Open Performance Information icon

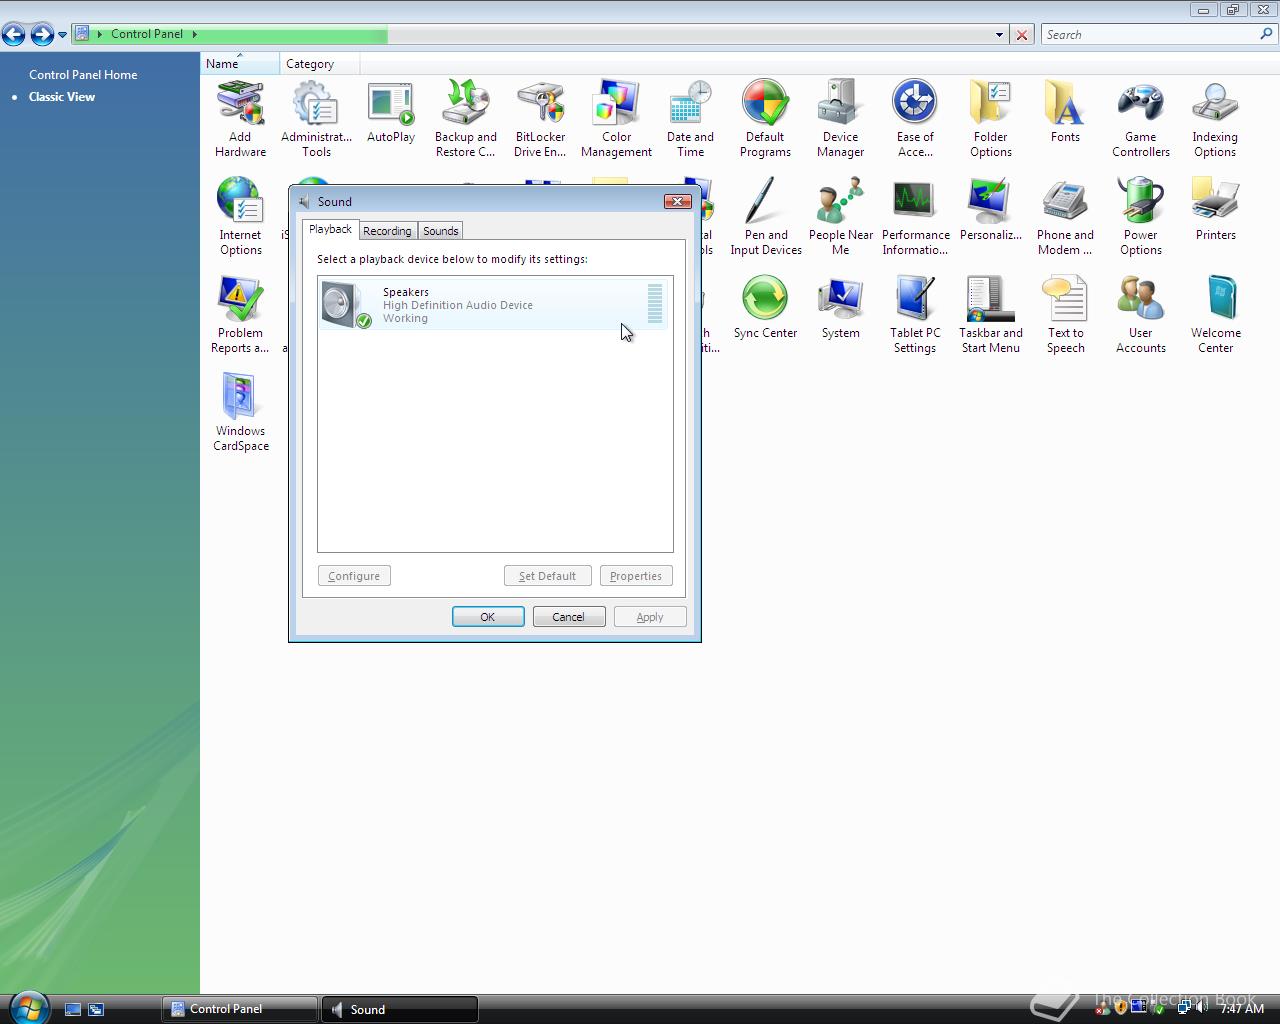(x=915, y=217)
